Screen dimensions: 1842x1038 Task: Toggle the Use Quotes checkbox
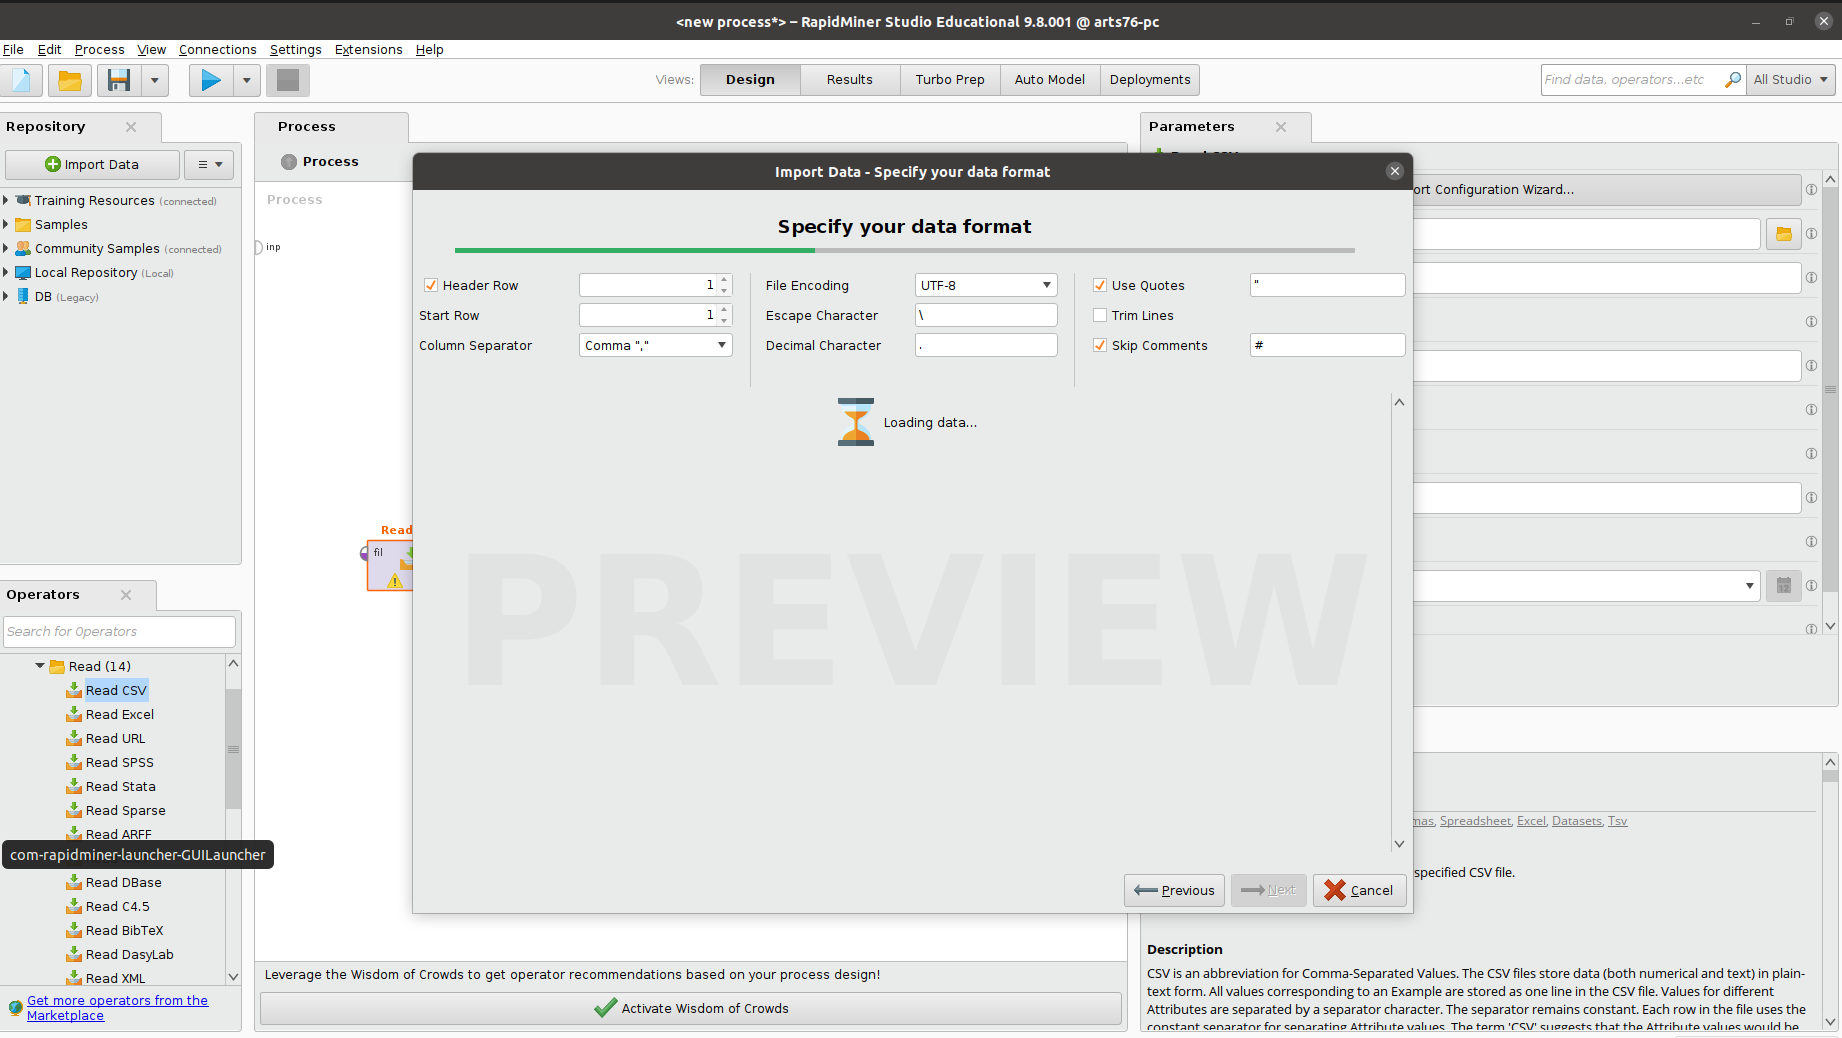1100,285
